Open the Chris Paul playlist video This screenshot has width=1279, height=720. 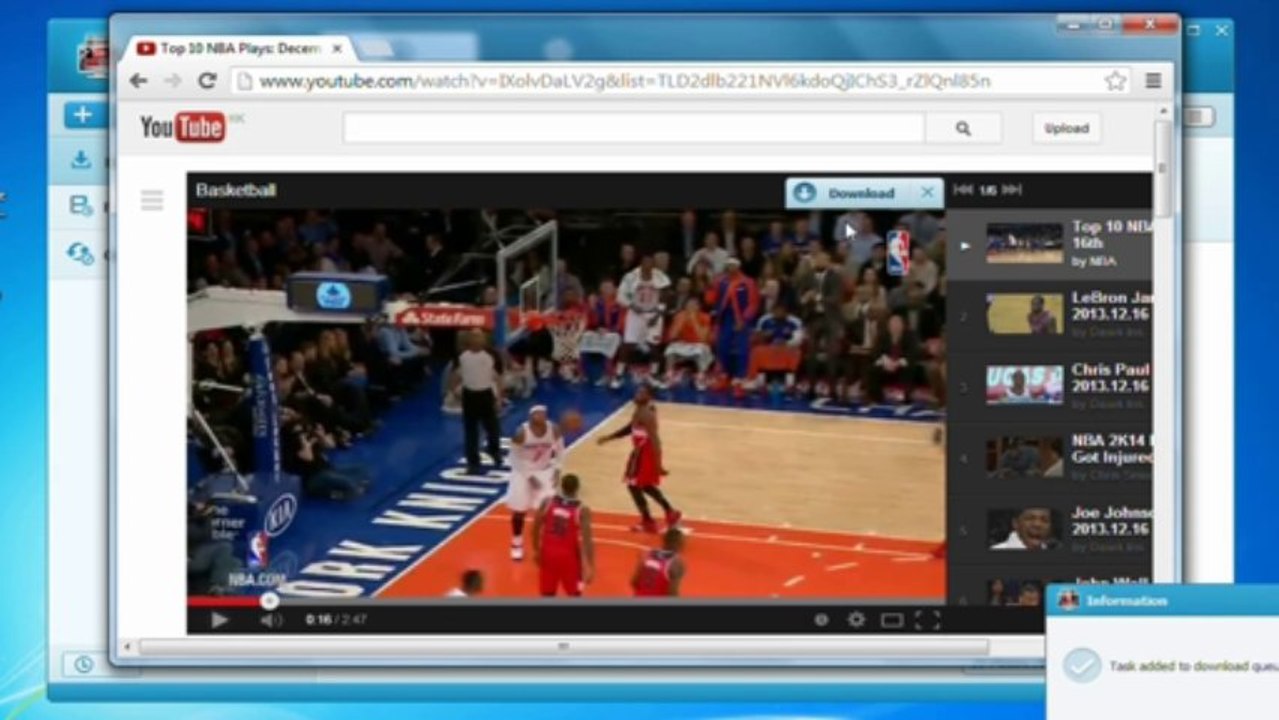pyautogui.click(x=1048, y=385)
